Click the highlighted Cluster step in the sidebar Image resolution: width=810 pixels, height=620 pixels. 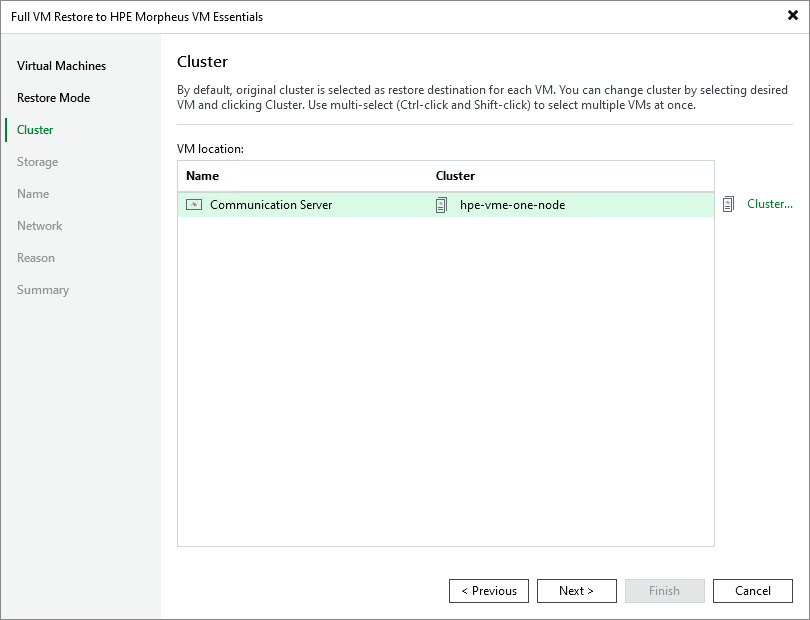pos(36,129)
